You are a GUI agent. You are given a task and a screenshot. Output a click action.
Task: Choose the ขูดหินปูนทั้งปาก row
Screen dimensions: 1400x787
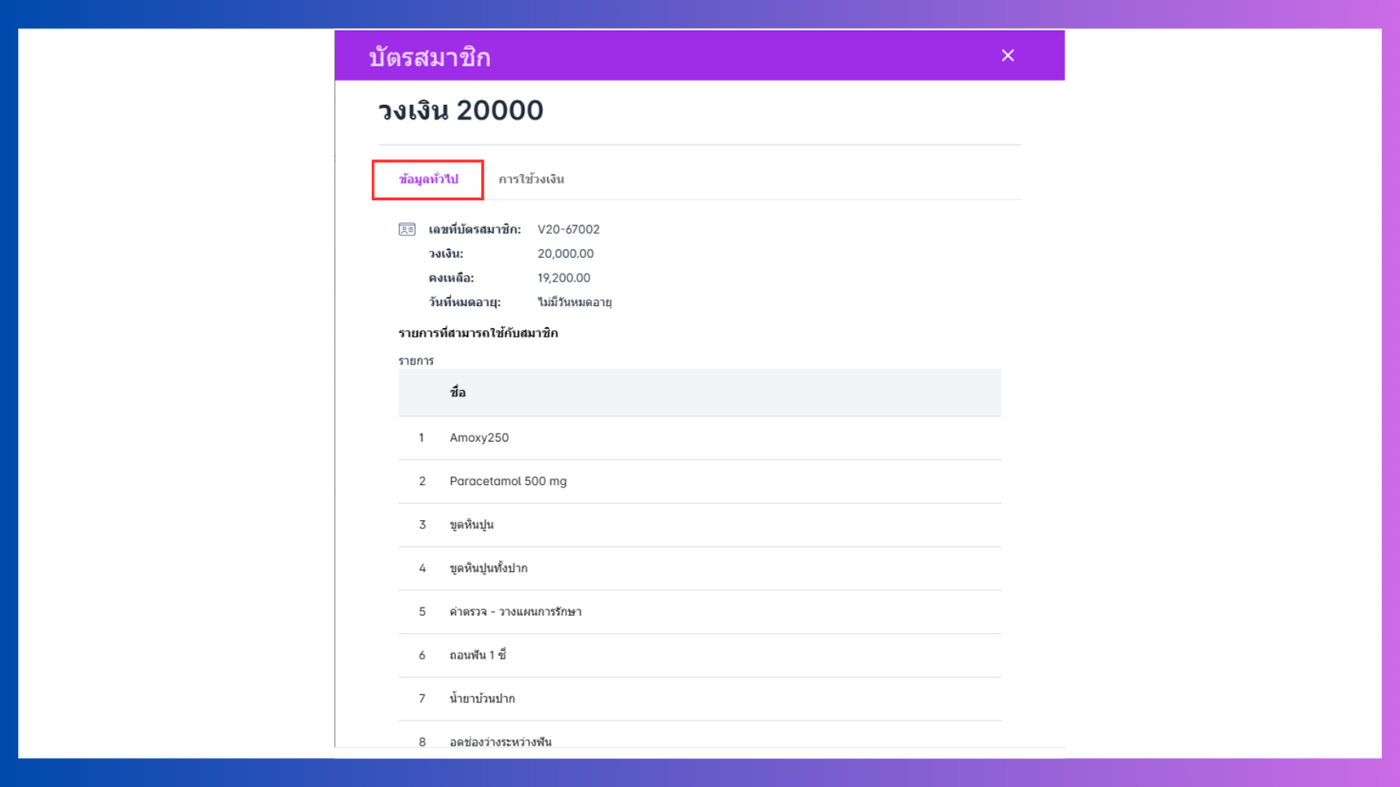pyautogui.click(x=488, y=568)
